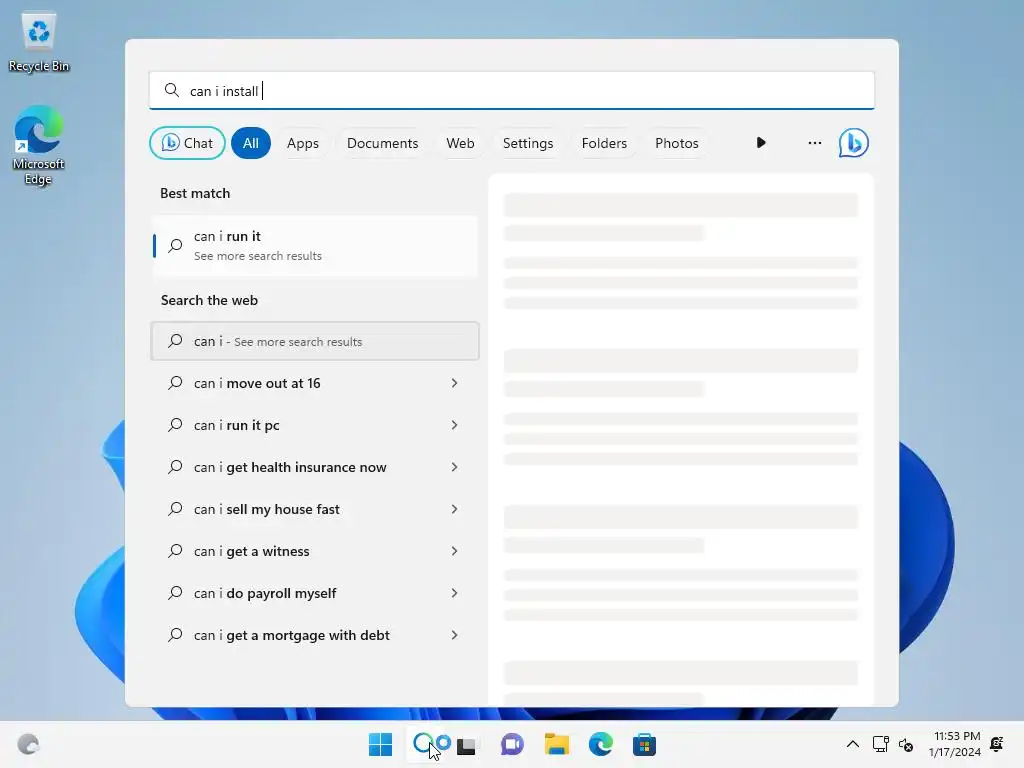Open the notification center bell icon
Viewport: 1024px width, 768px height.
pyautogui.click(x=997, y=744)
